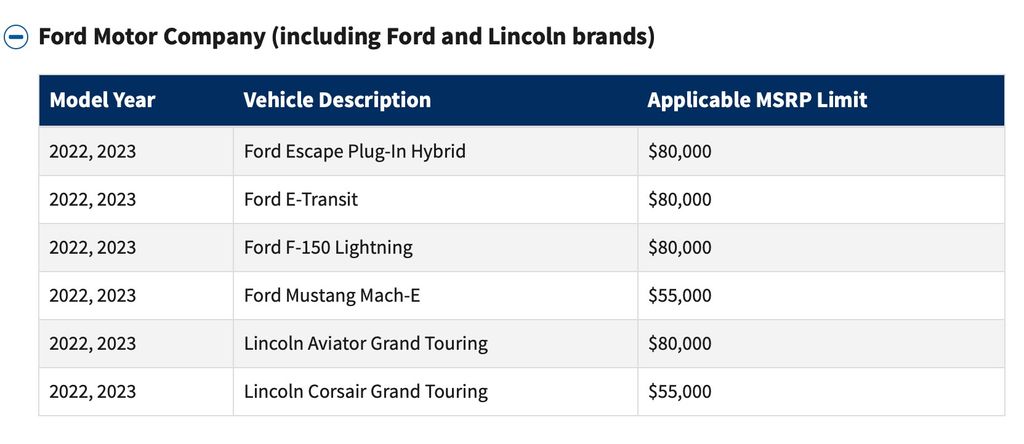Select the Lincoln Aviator Grand Touring cell
This screenshot has width=1024, height=444.
click(x=366, y=344)
